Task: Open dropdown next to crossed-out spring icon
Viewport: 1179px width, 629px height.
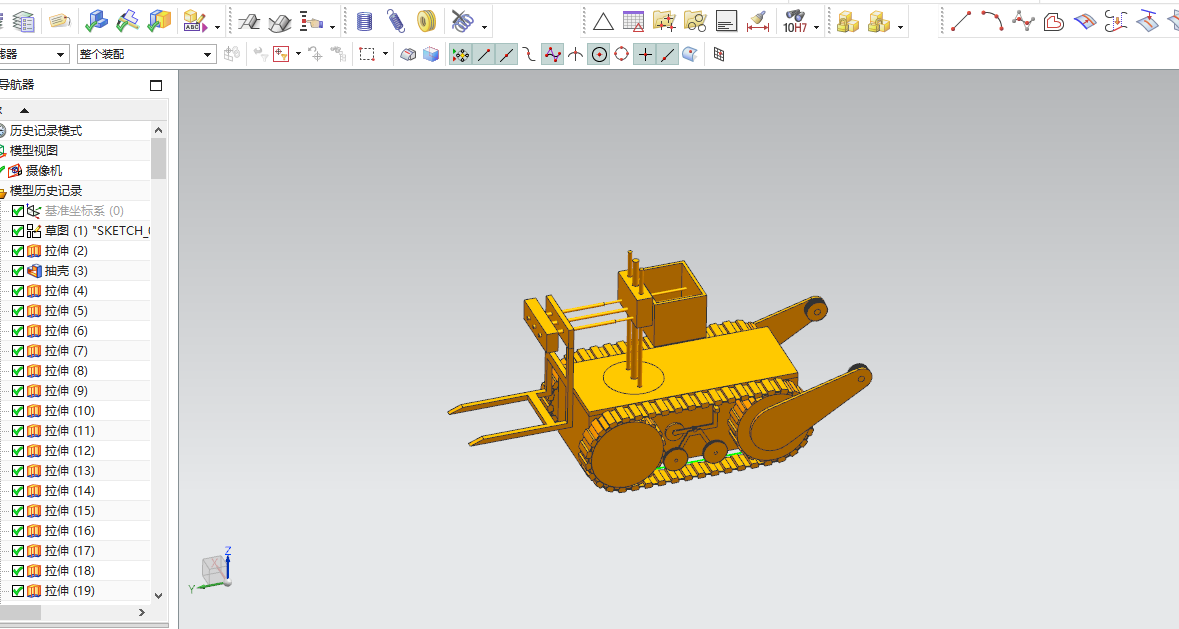Action: pyautogui.click(x=484, y=27)
